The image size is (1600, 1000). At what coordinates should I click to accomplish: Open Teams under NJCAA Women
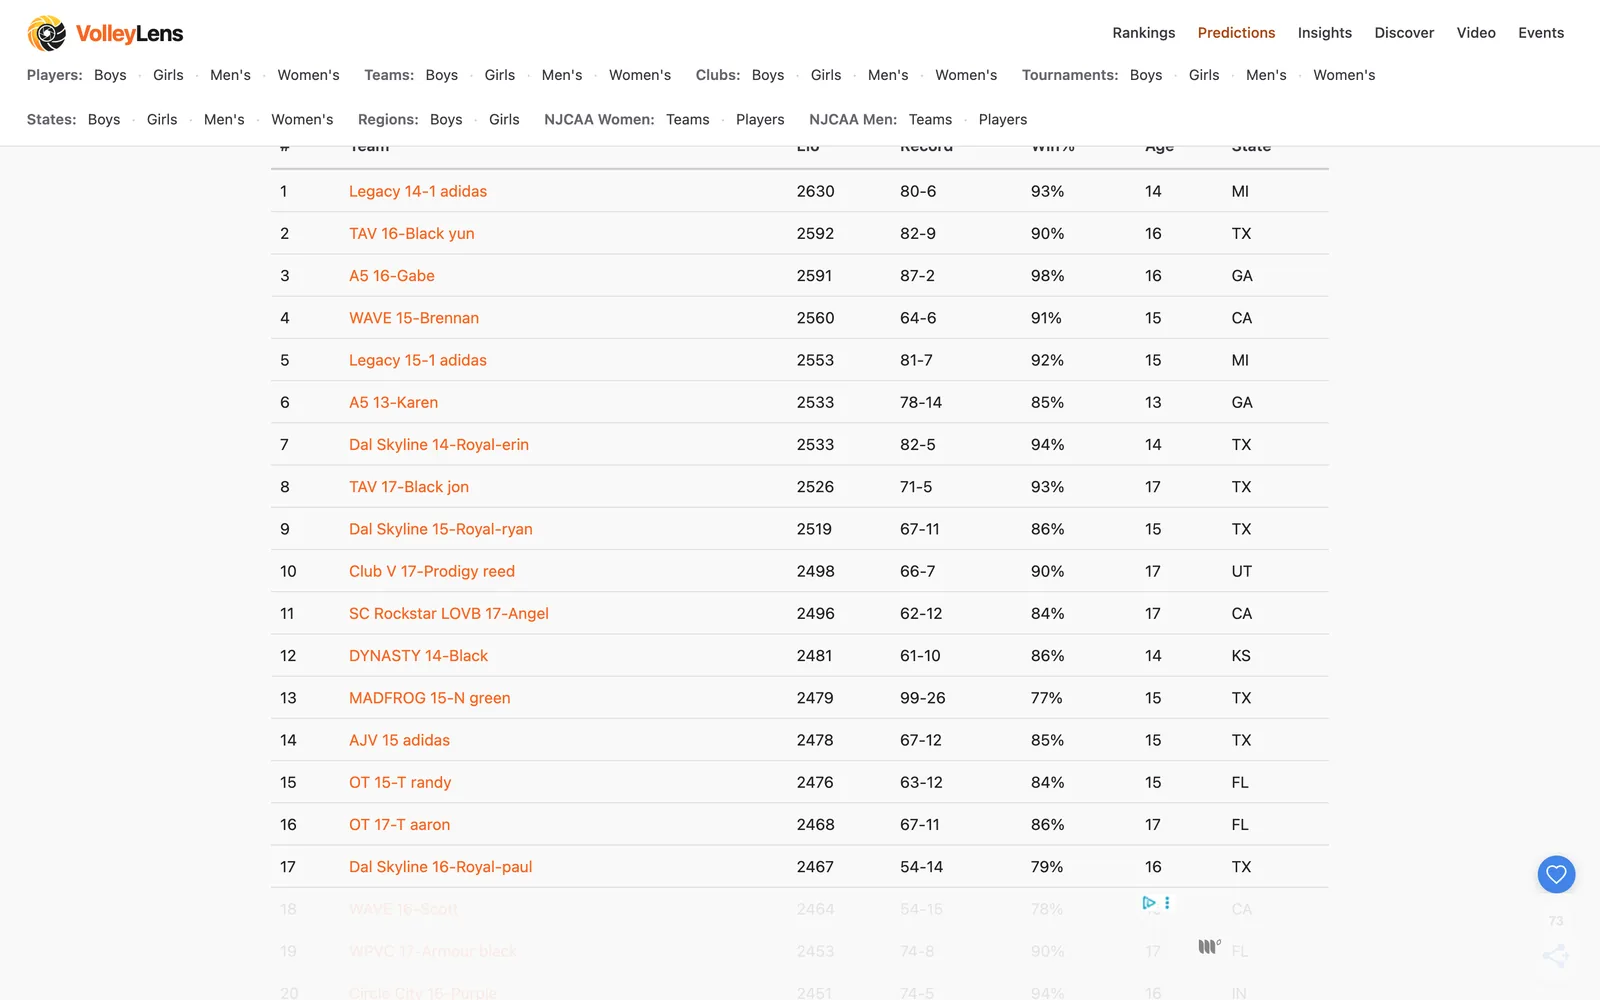point(688,119)
